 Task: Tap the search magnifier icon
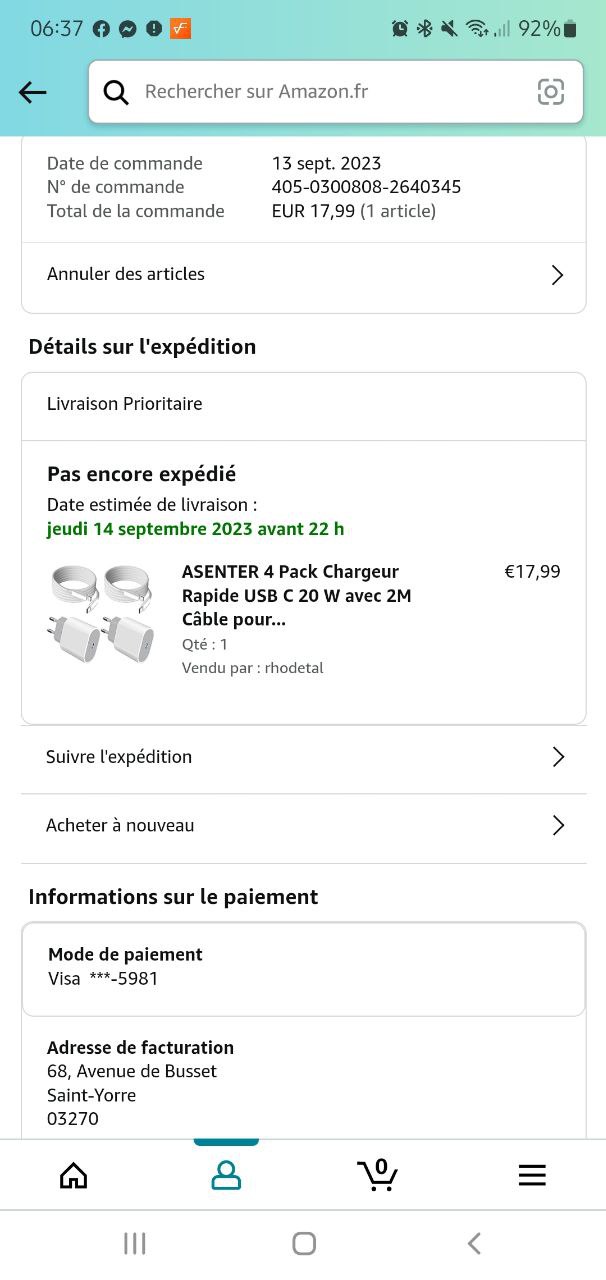pyautogui.click(x=116, y=93)
